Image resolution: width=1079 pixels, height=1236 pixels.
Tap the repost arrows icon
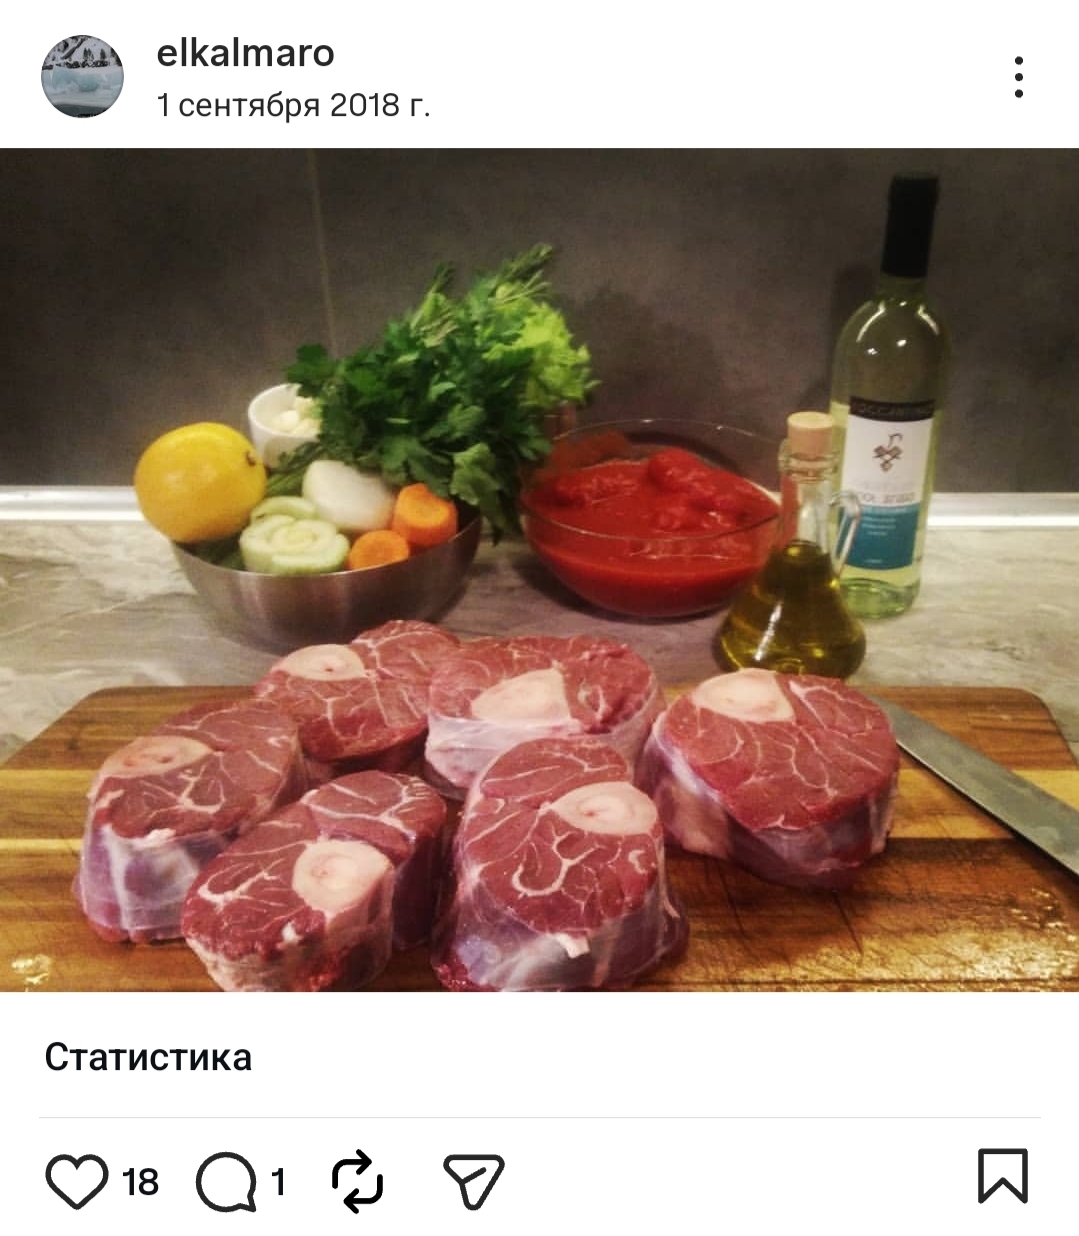357,1180
